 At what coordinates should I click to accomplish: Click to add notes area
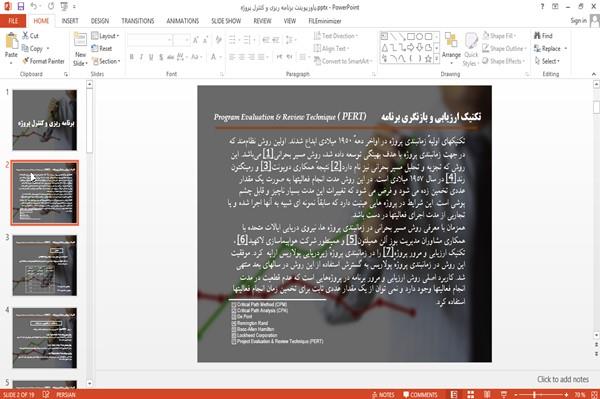563,379
